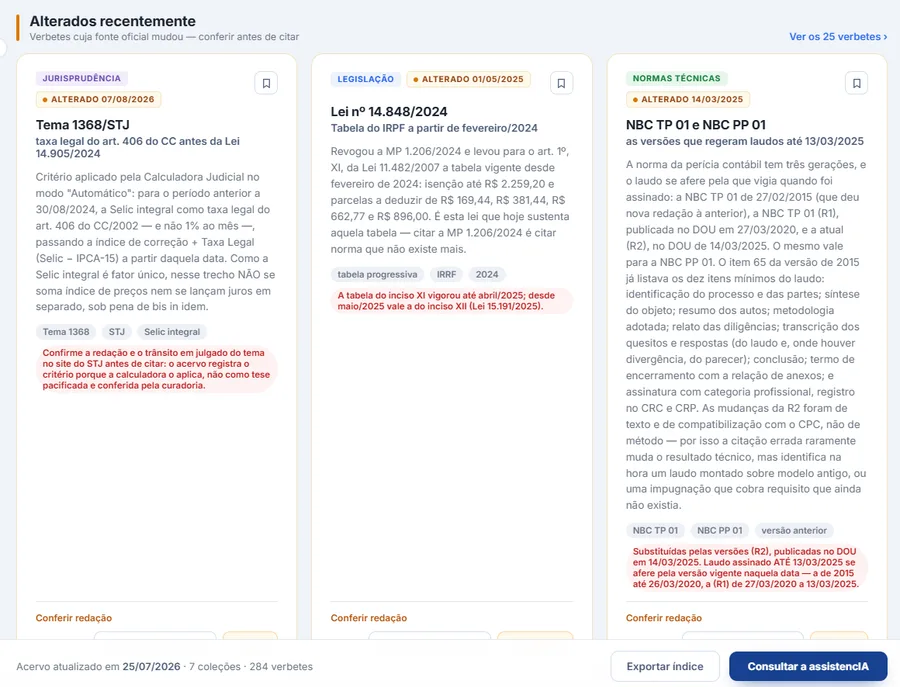Click 'Tabela do IRPF a partir de fevereiro/2024' subtitle
The width and height of the screenshot is (900, 687).
click(434, 128)
